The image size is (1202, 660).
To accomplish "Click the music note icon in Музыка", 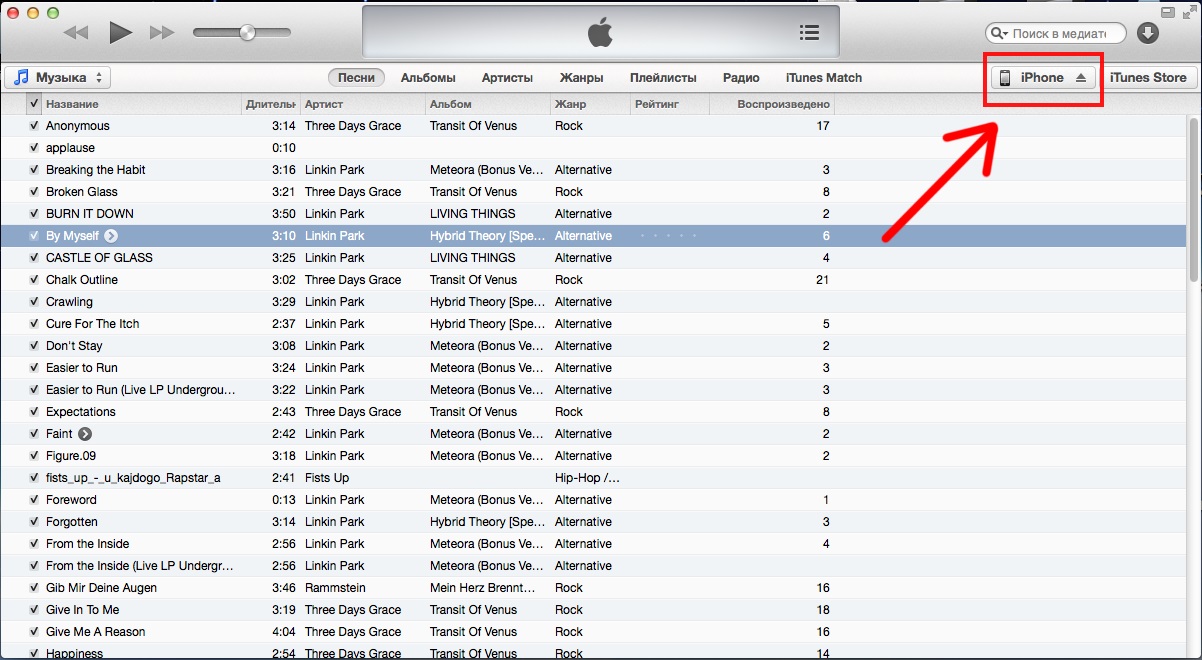I will (21, 78).
